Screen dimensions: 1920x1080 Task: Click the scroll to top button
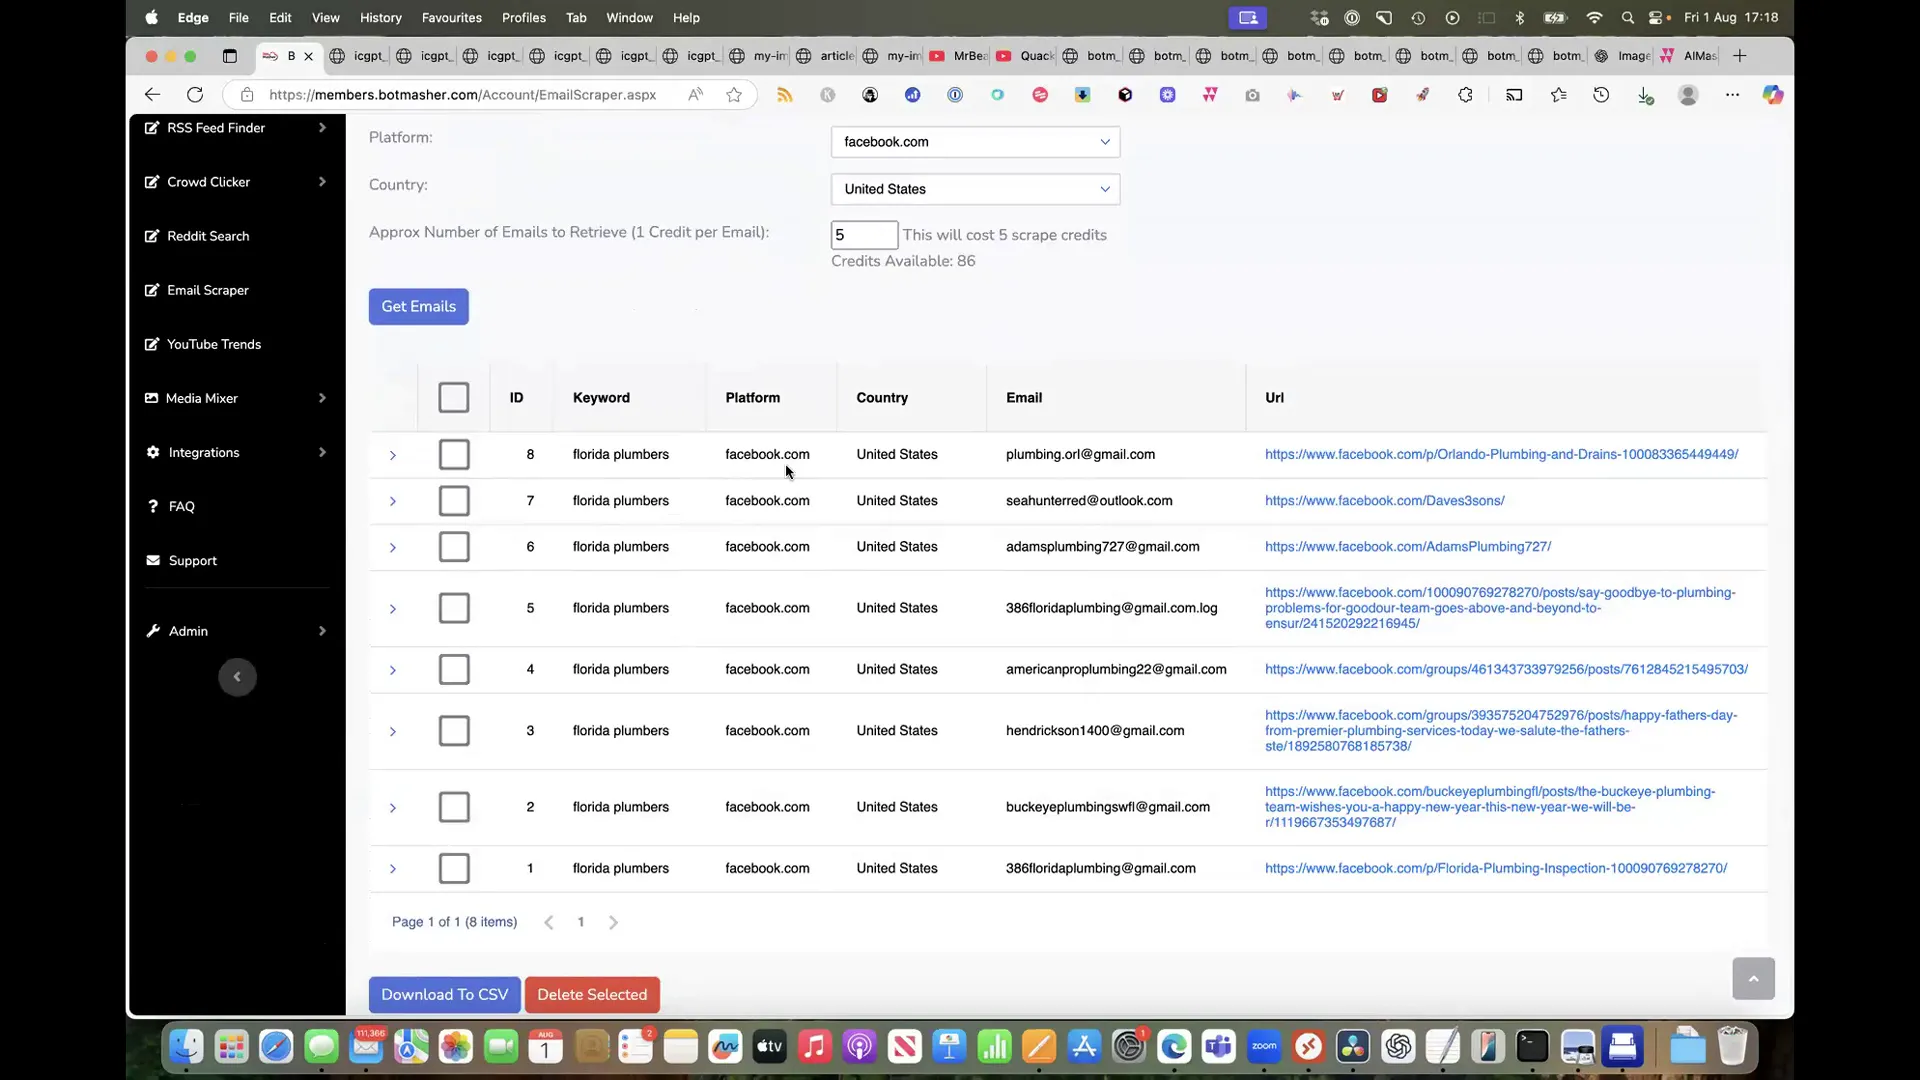tap(1753, 978)
